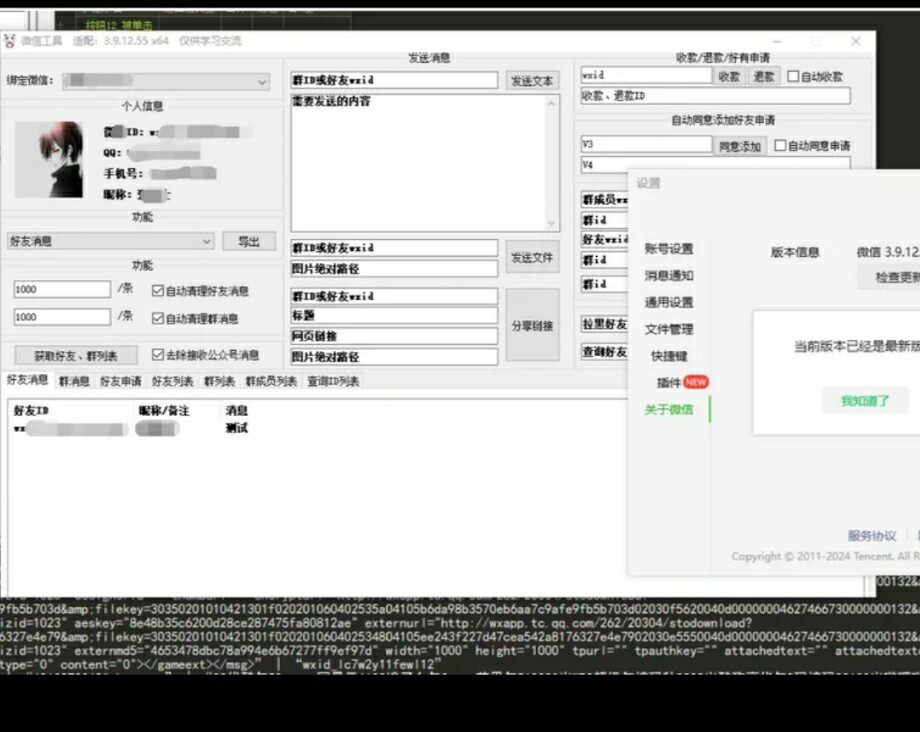Click the 收款 button

pos(729,76)
